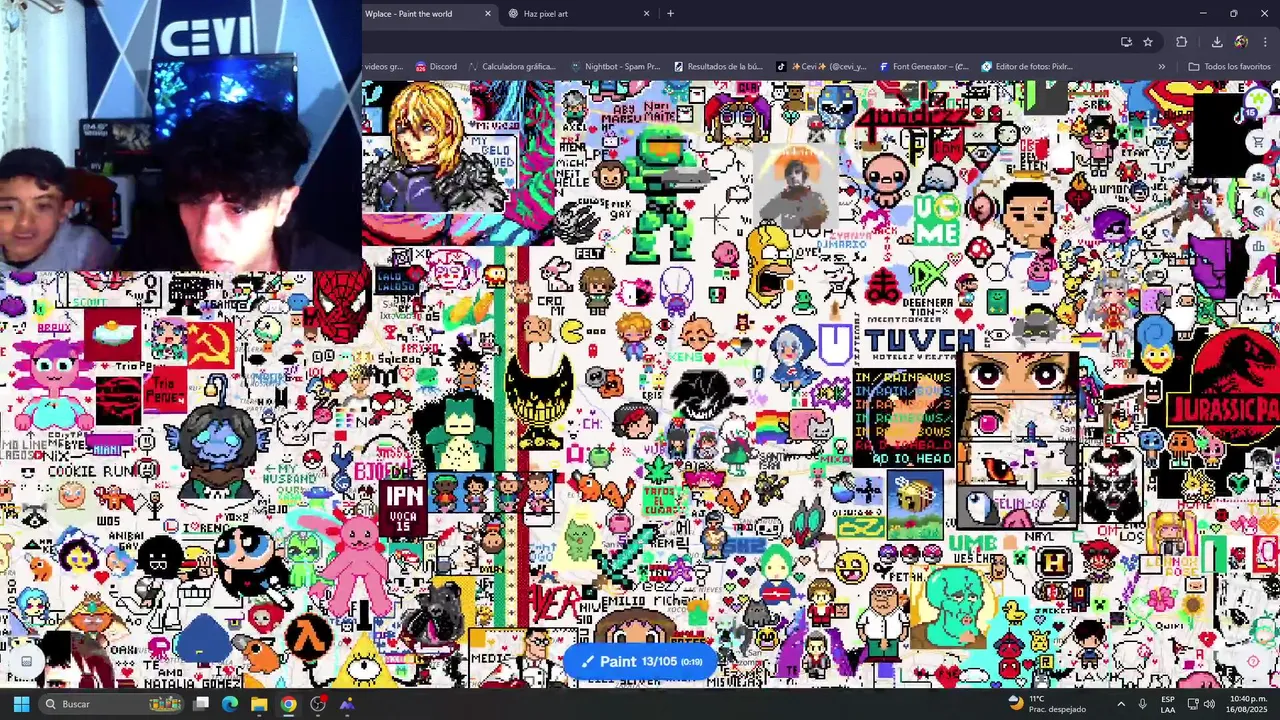Open Task View in the taskbar
Screen dimensions: 1280x720
(201, 704)
